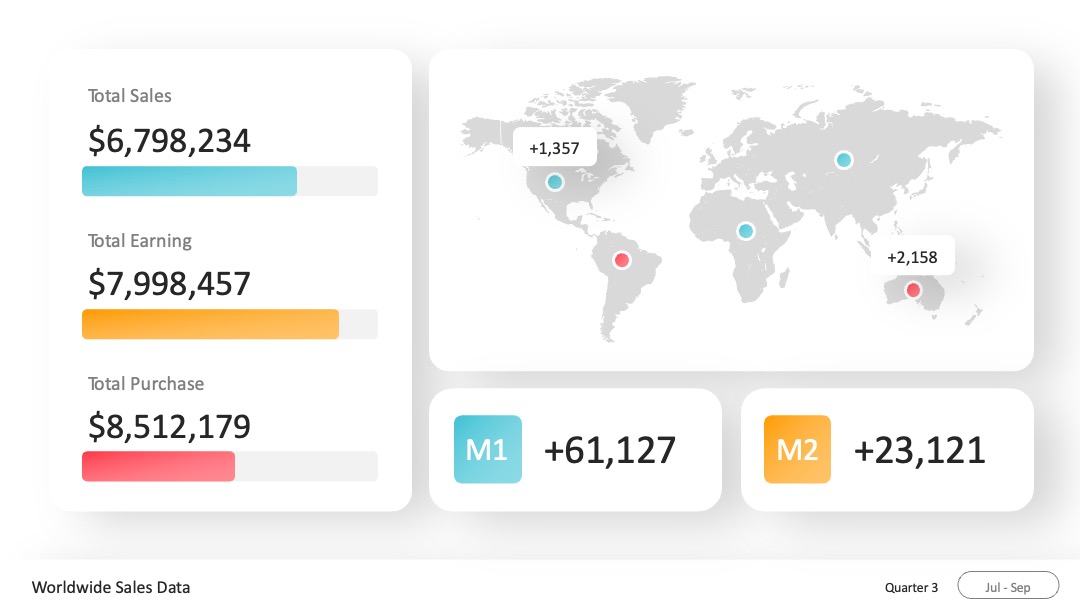Click the Worldwide Sales Data title
The width and height of the screenshot is (1080, 608).
pos(111,587)
